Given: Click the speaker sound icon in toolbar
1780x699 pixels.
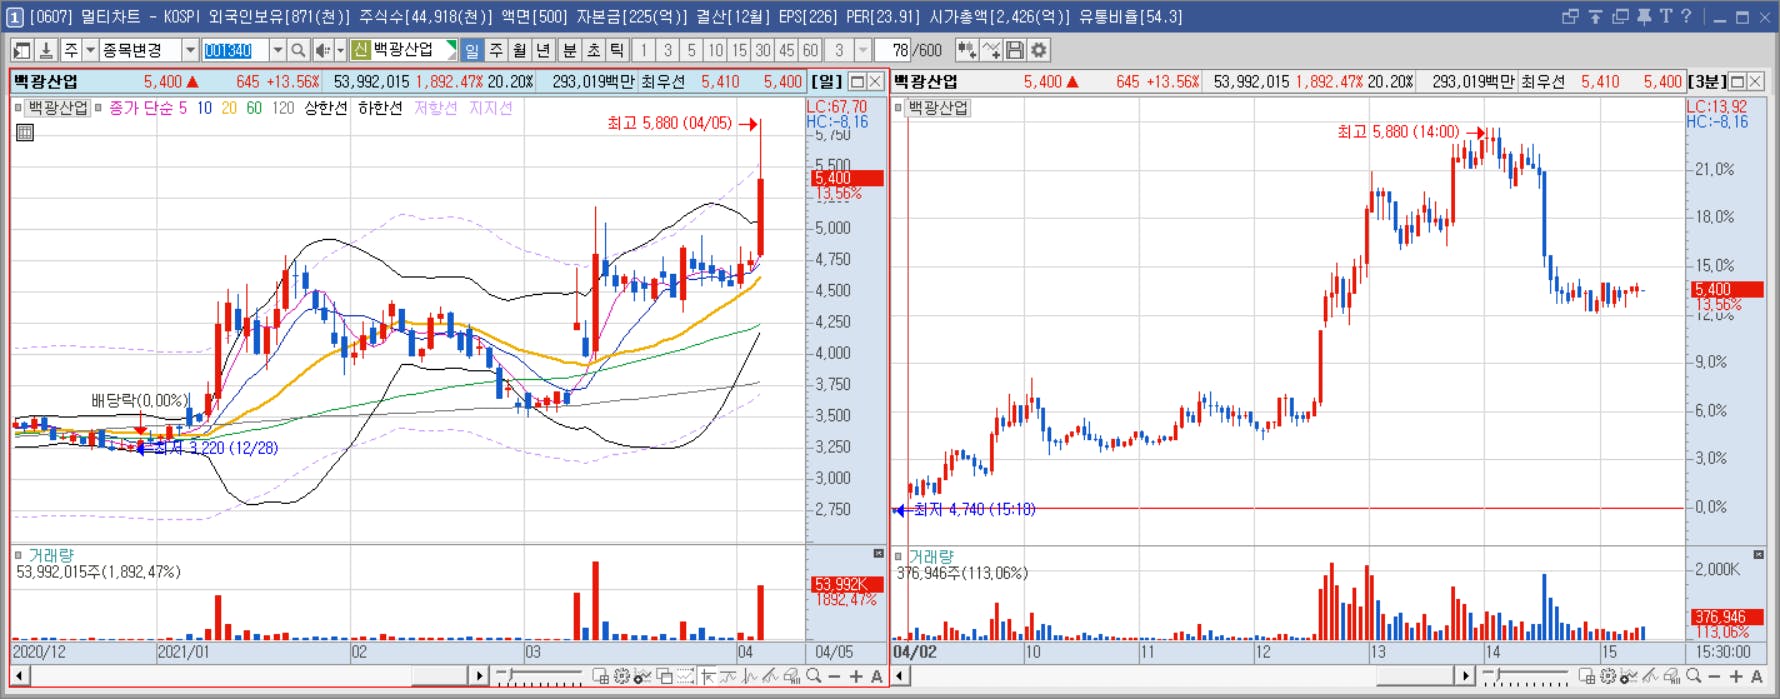Looking at the screenshot, I should pos(322,50).
